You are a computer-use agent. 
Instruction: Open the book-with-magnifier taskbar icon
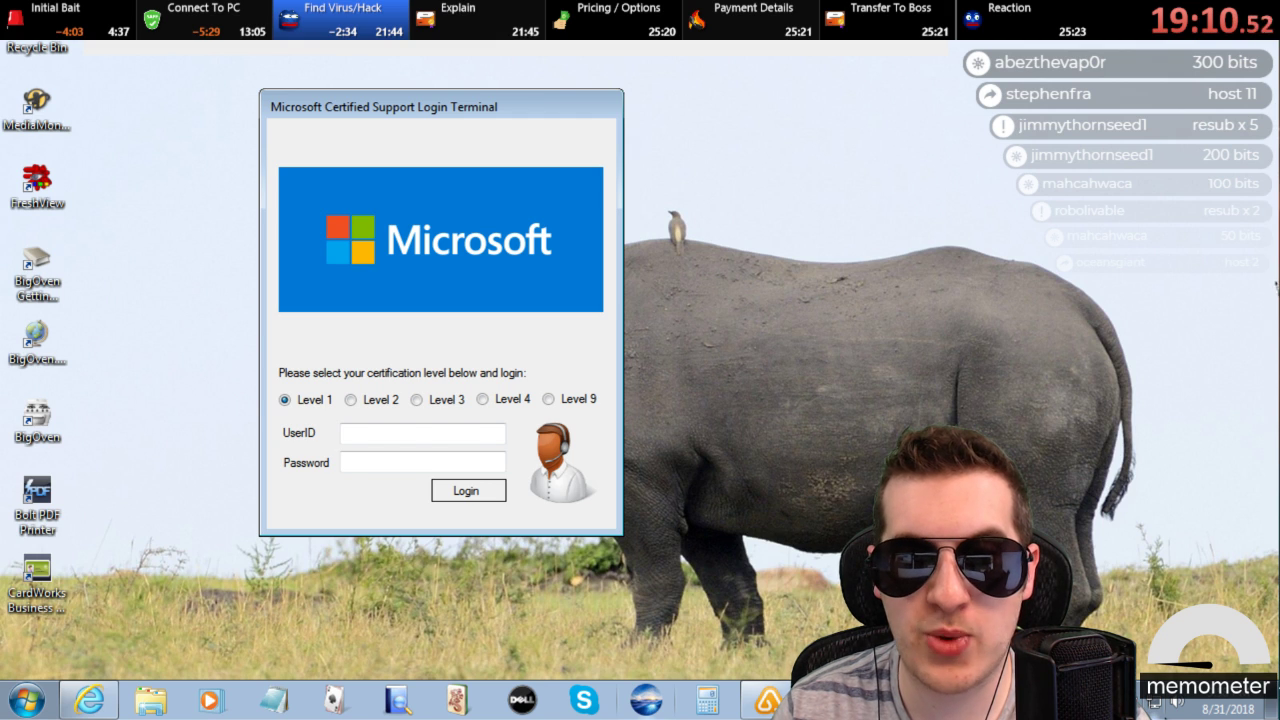point(397,700)
